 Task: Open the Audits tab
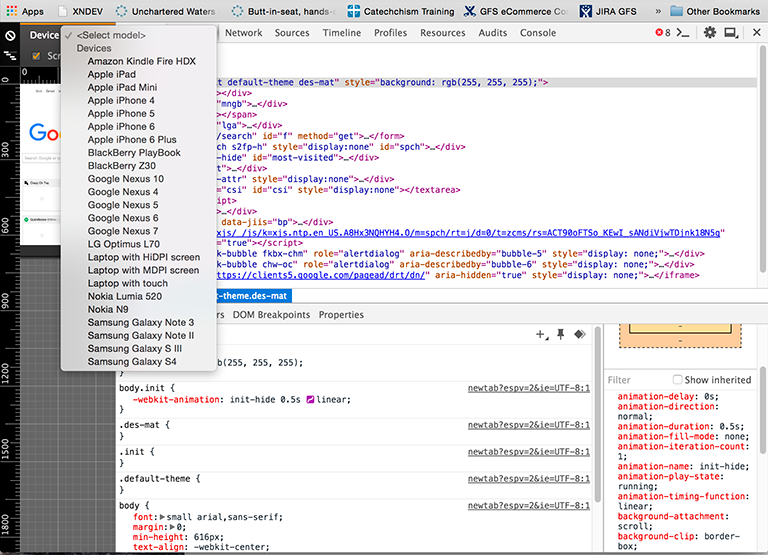pos(493,33)
